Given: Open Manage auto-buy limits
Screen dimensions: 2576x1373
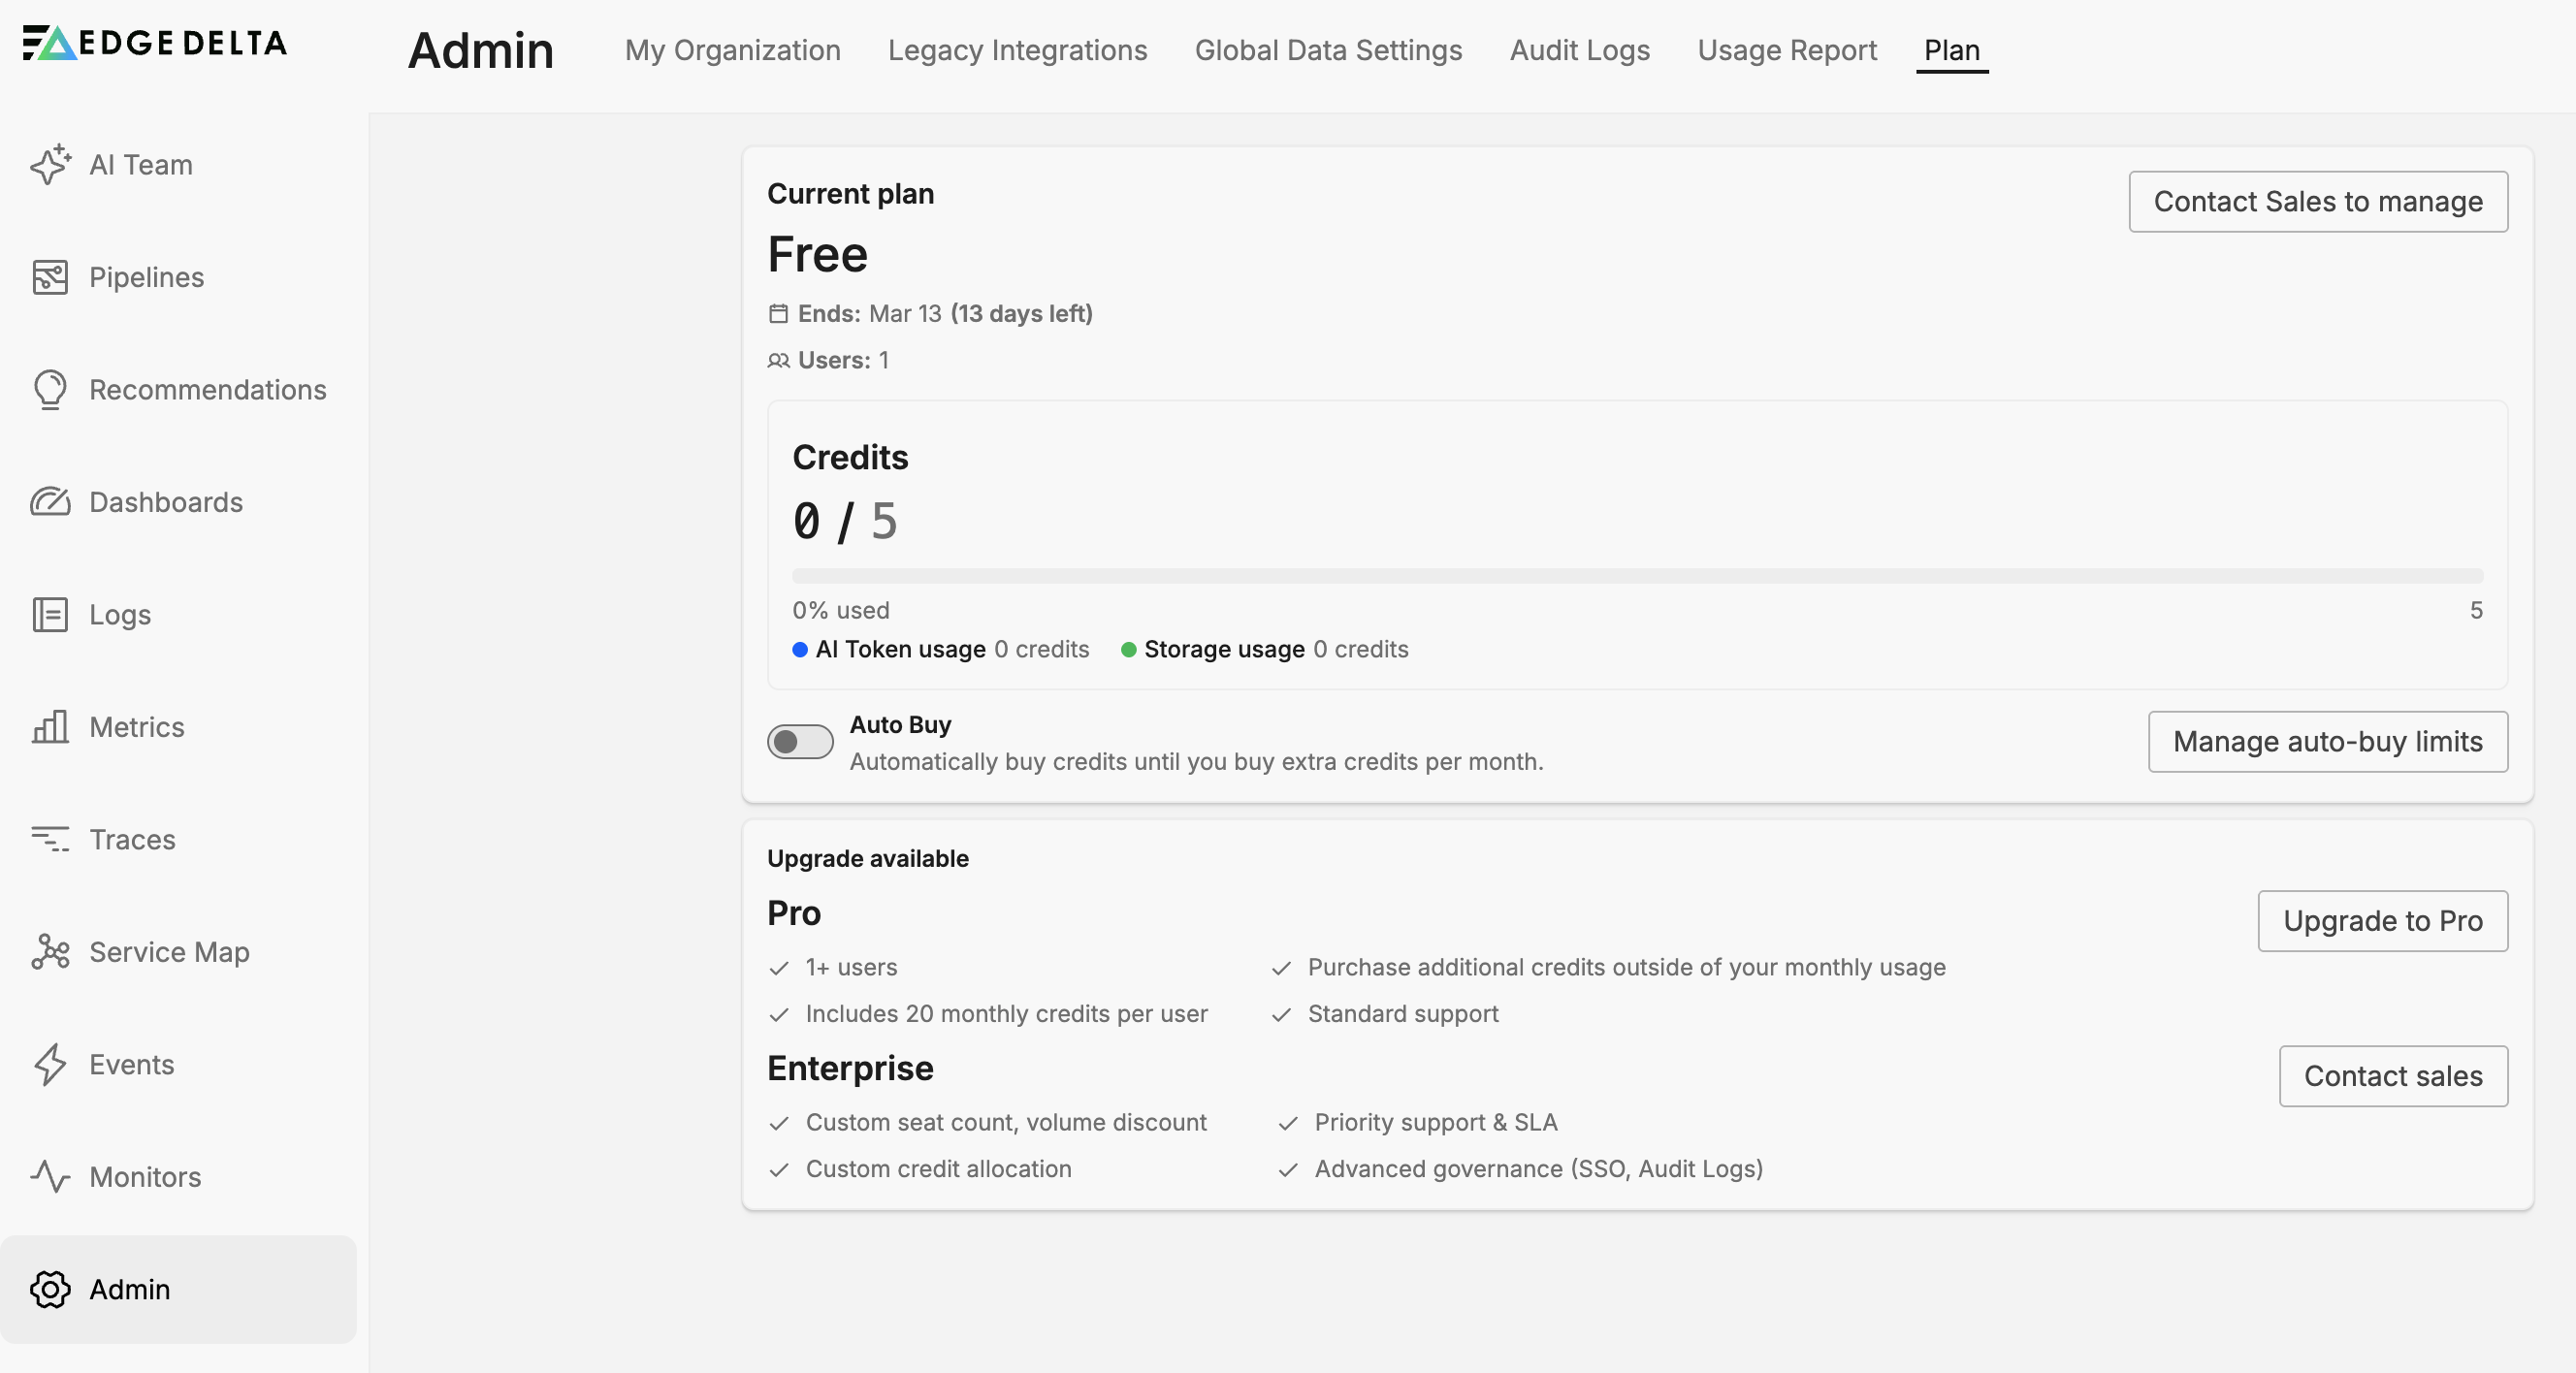Looking at the screenshot, I should tap(2327, 741).
